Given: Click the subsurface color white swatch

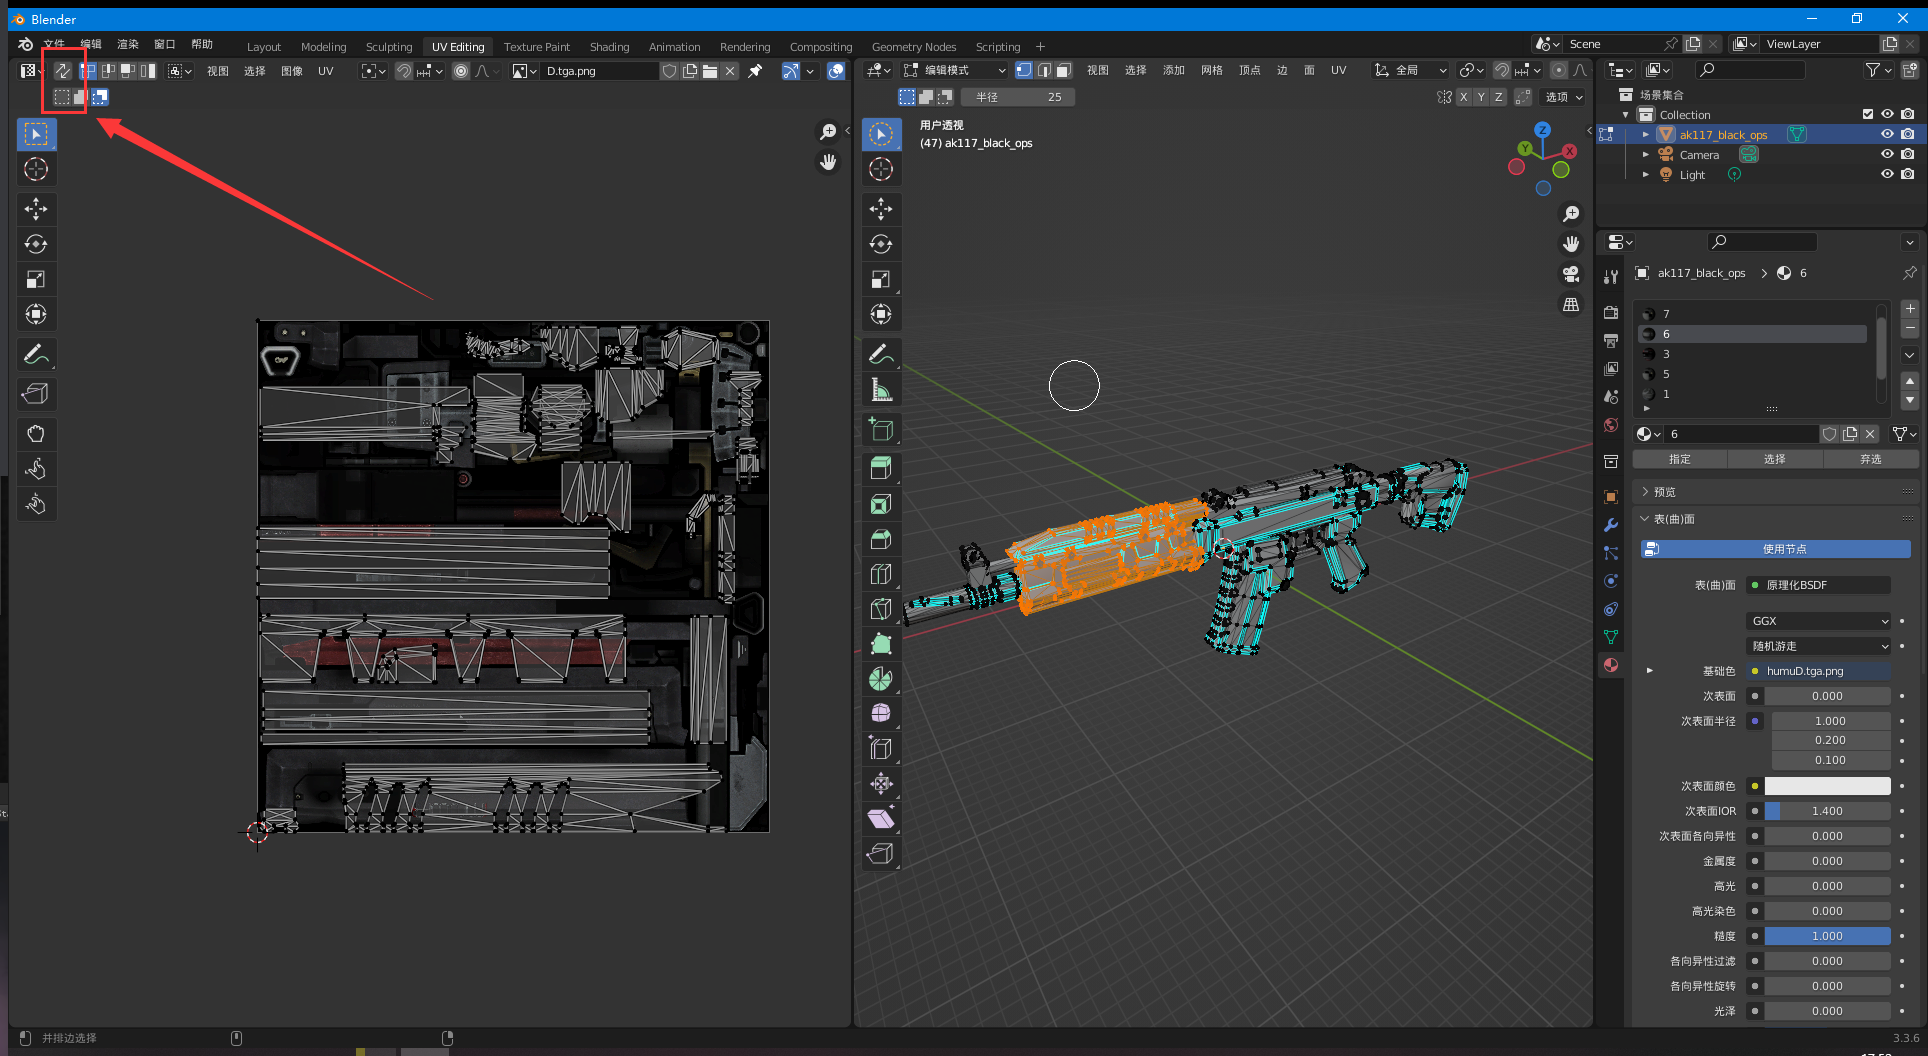Looking at the screenshot, I should 1827,786.
